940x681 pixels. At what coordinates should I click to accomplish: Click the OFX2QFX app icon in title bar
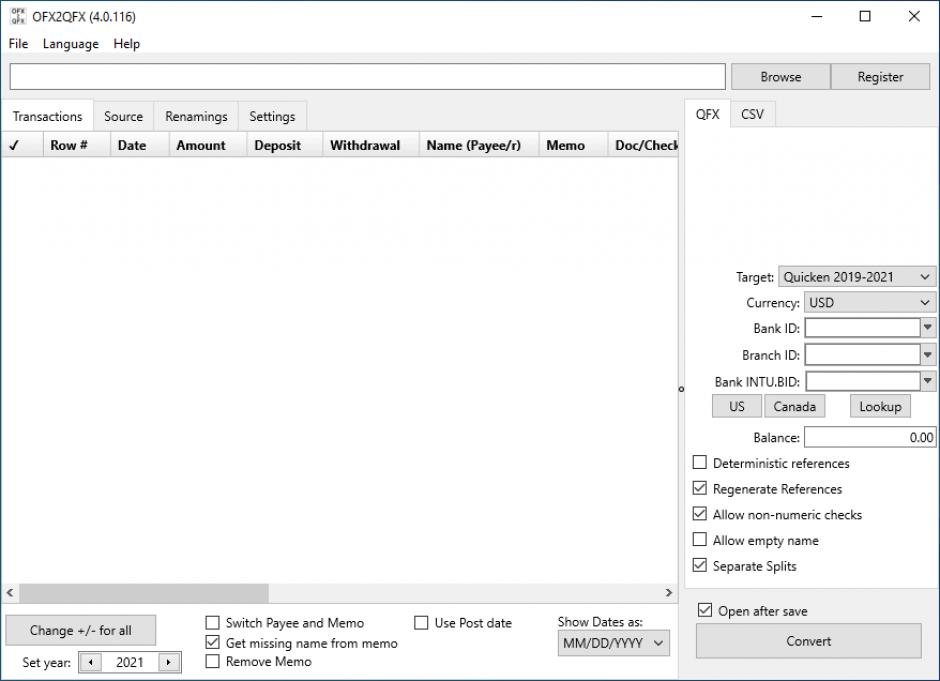[x=17, y=16]
